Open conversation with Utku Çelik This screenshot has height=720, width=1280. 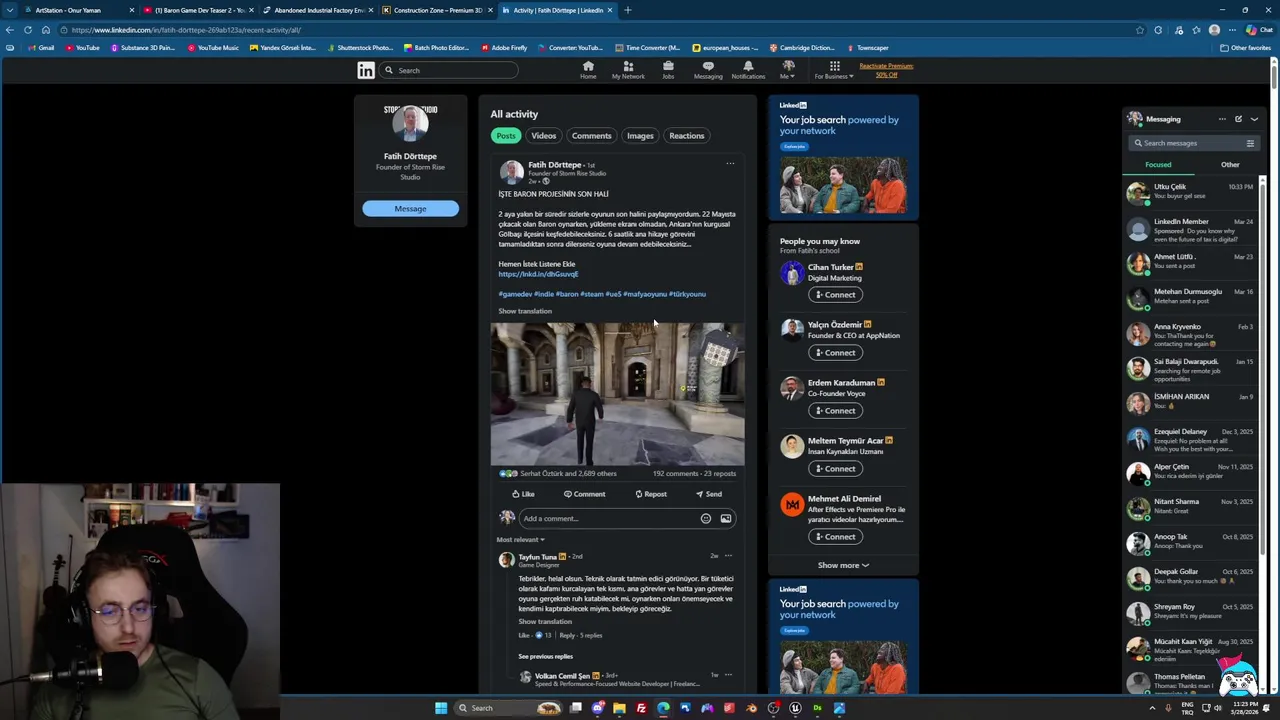point(1191,192)
